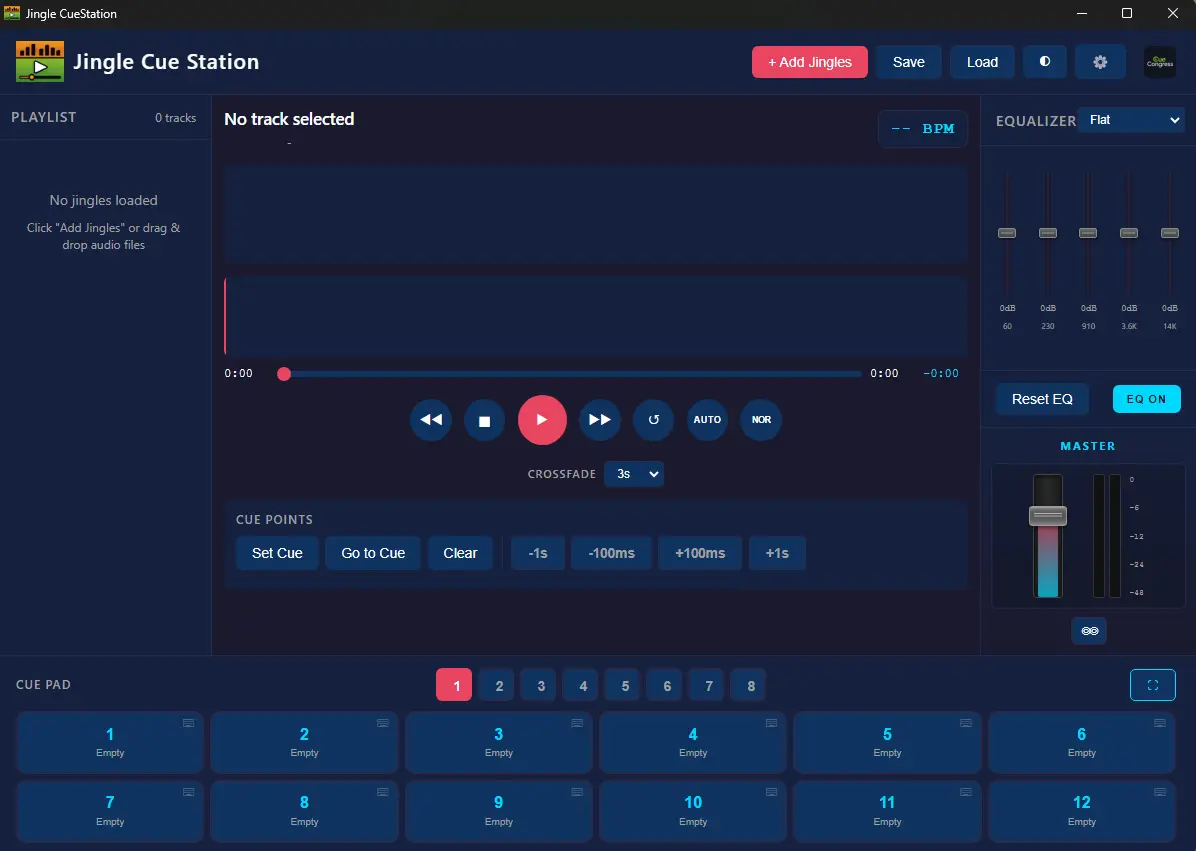Click the + Add Jingles button

tap(809, 62)
